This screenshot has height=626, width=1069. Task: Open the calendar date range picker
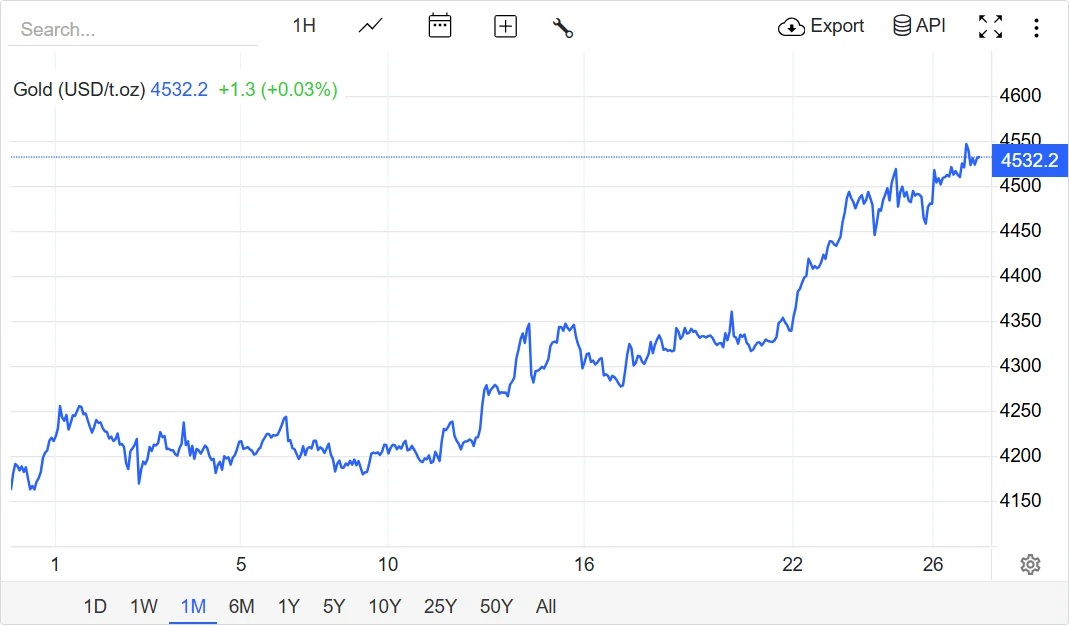point(440,26)
